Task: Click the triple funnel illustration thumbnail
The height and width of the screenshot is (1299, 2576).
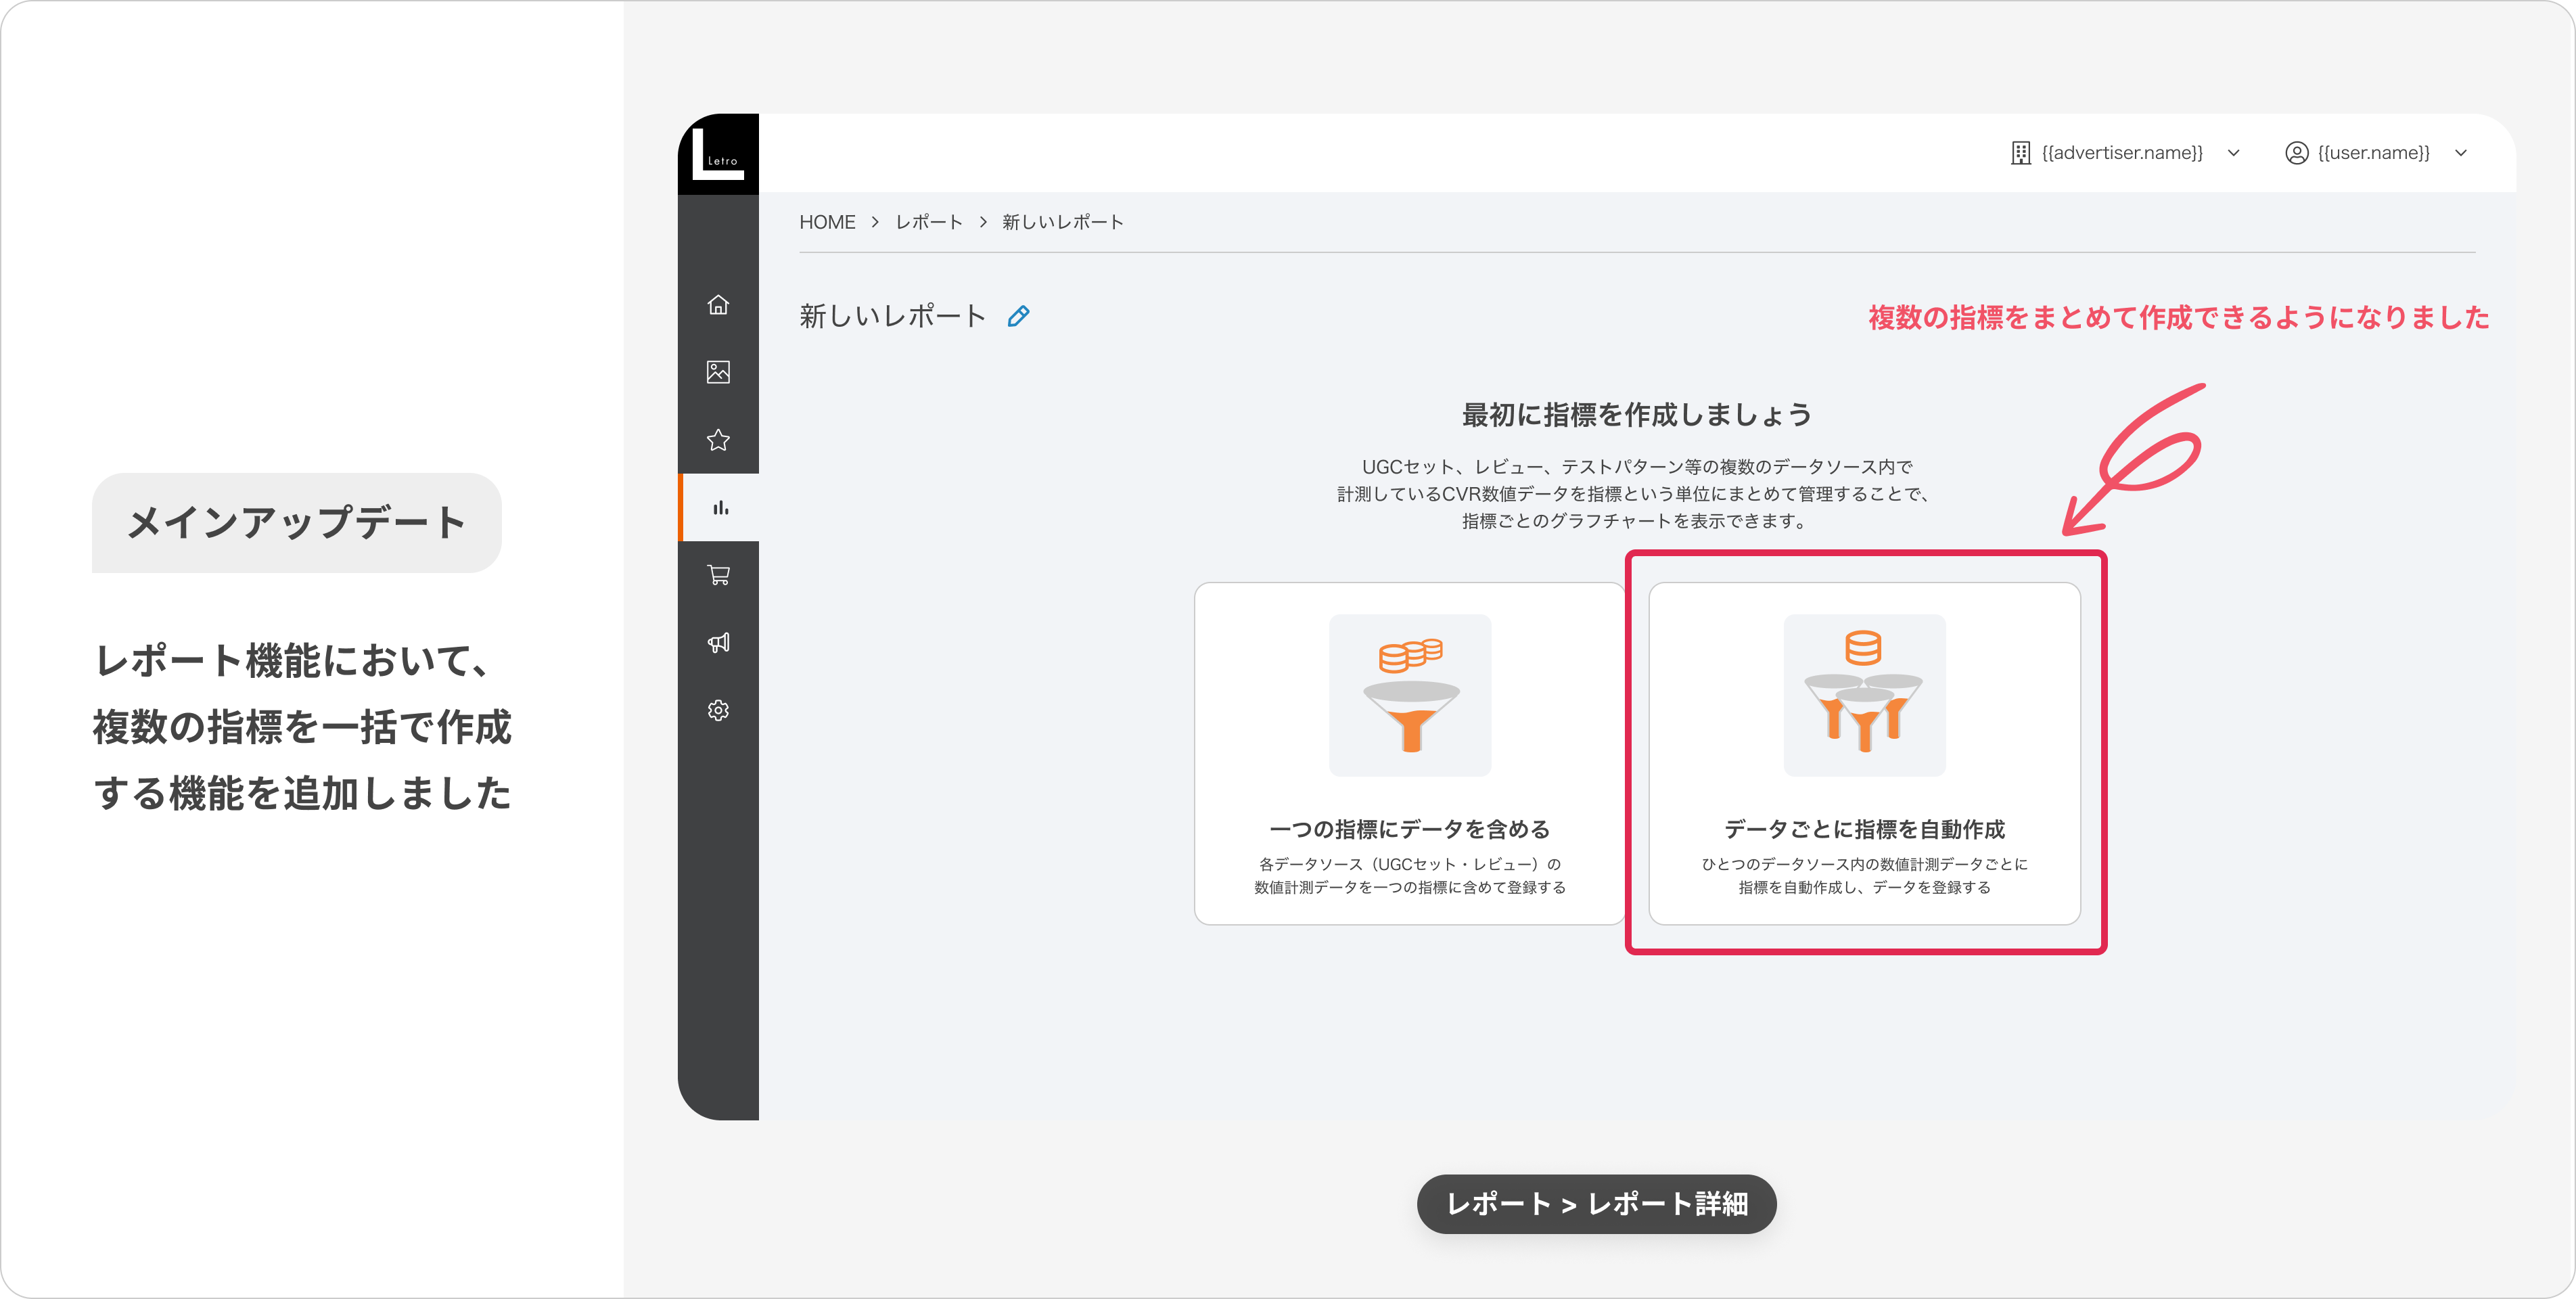Action: click(1864, 695)
